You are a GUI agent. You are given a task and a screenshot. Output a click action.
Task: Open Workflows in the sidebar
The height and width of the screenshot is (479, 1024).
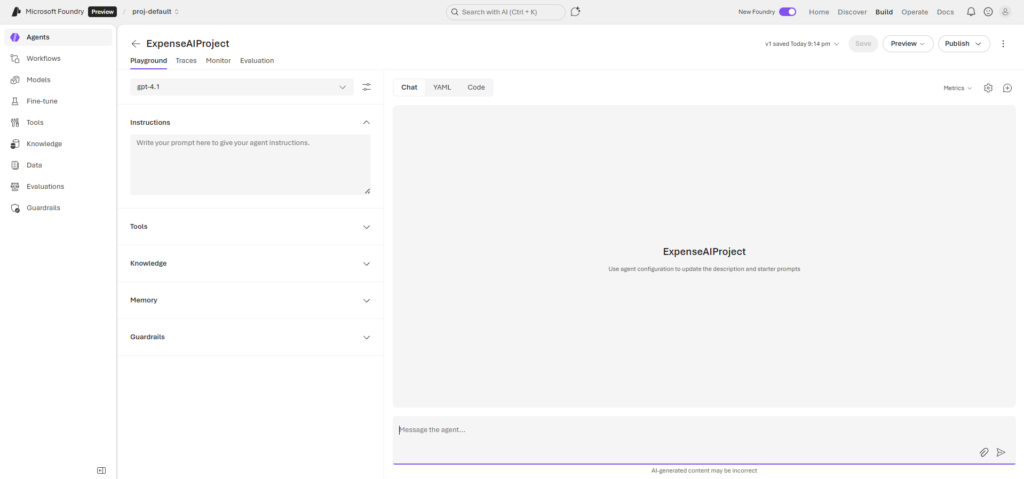[43, 58]
